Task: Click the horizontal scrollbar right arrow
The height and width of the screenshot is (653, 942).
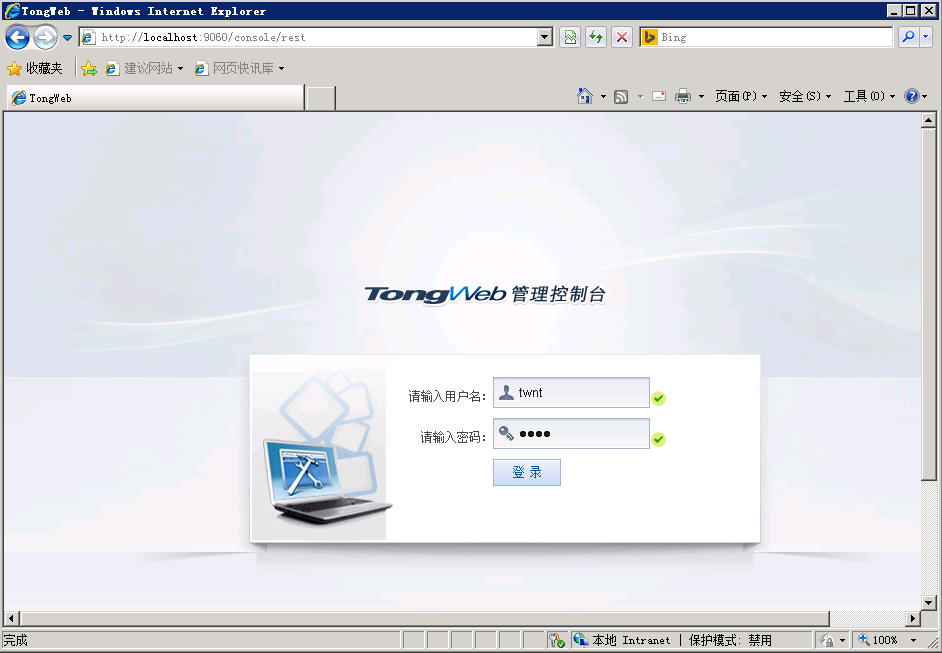Action: 913,618
